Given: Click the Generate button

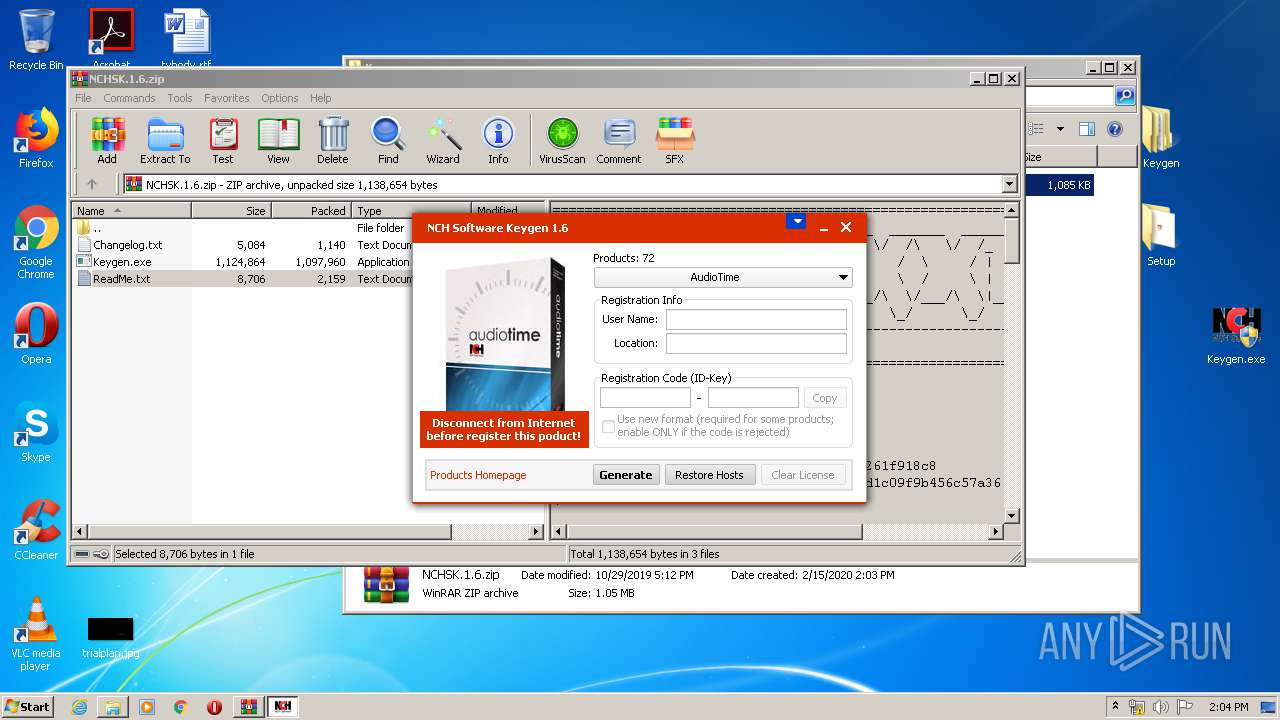Looking at the screenshot, I should click(x=626, y=475).
